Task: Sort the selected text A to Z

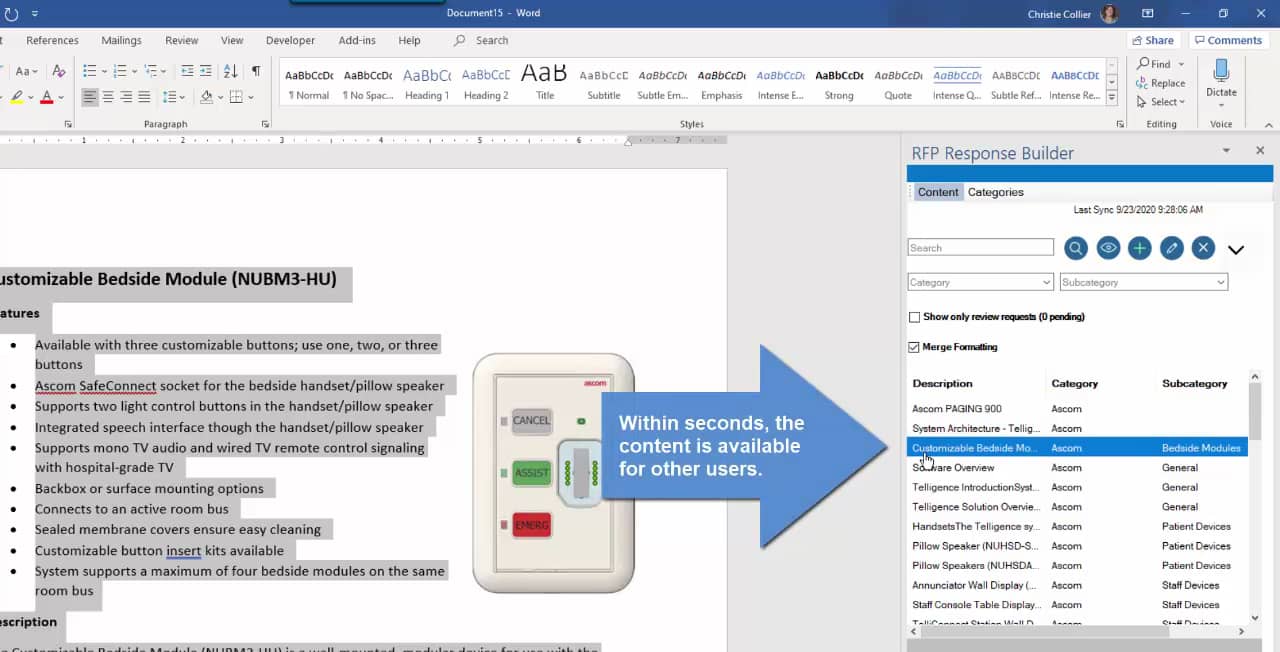Action: pyautogui.click(x=231, y=71)
